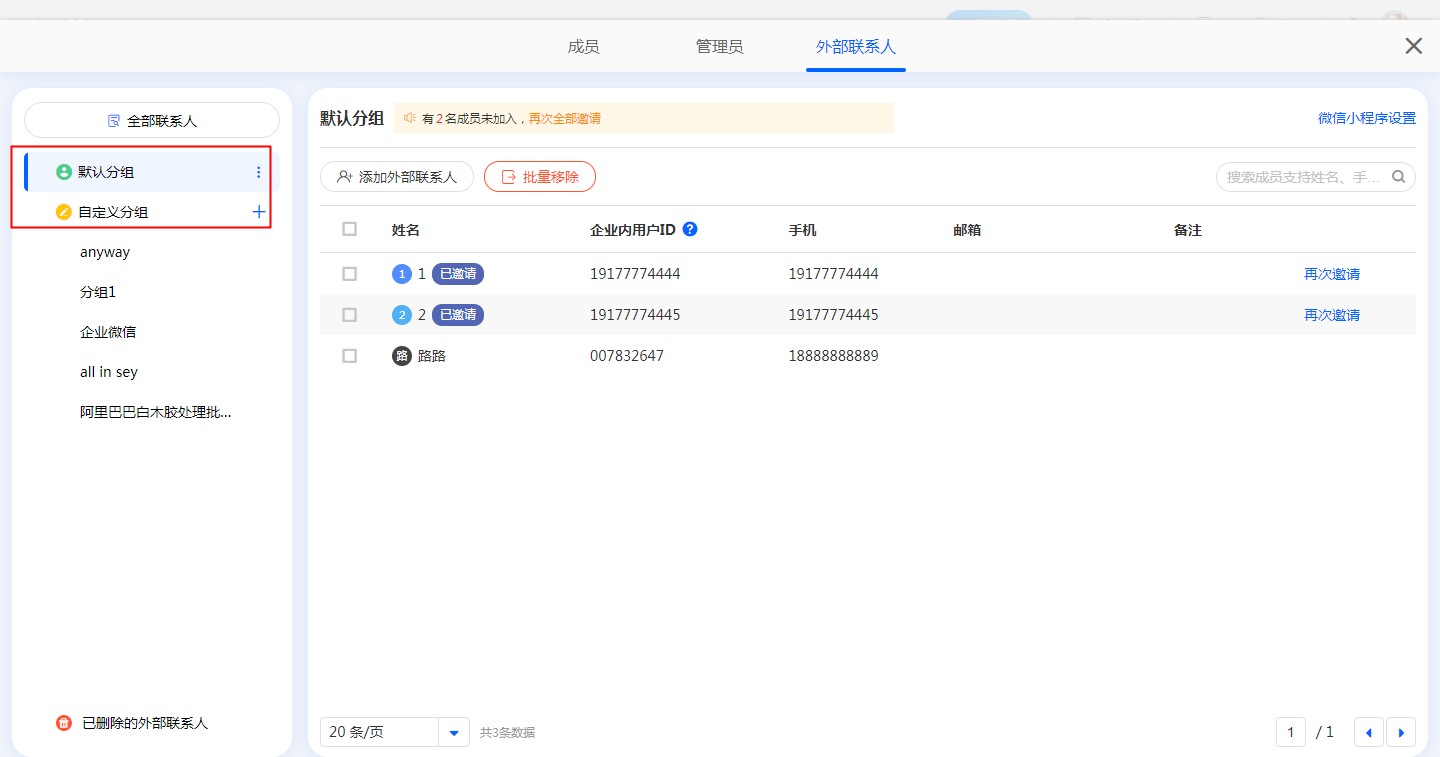Close the dialog with the X icon

pos(1413,46)
